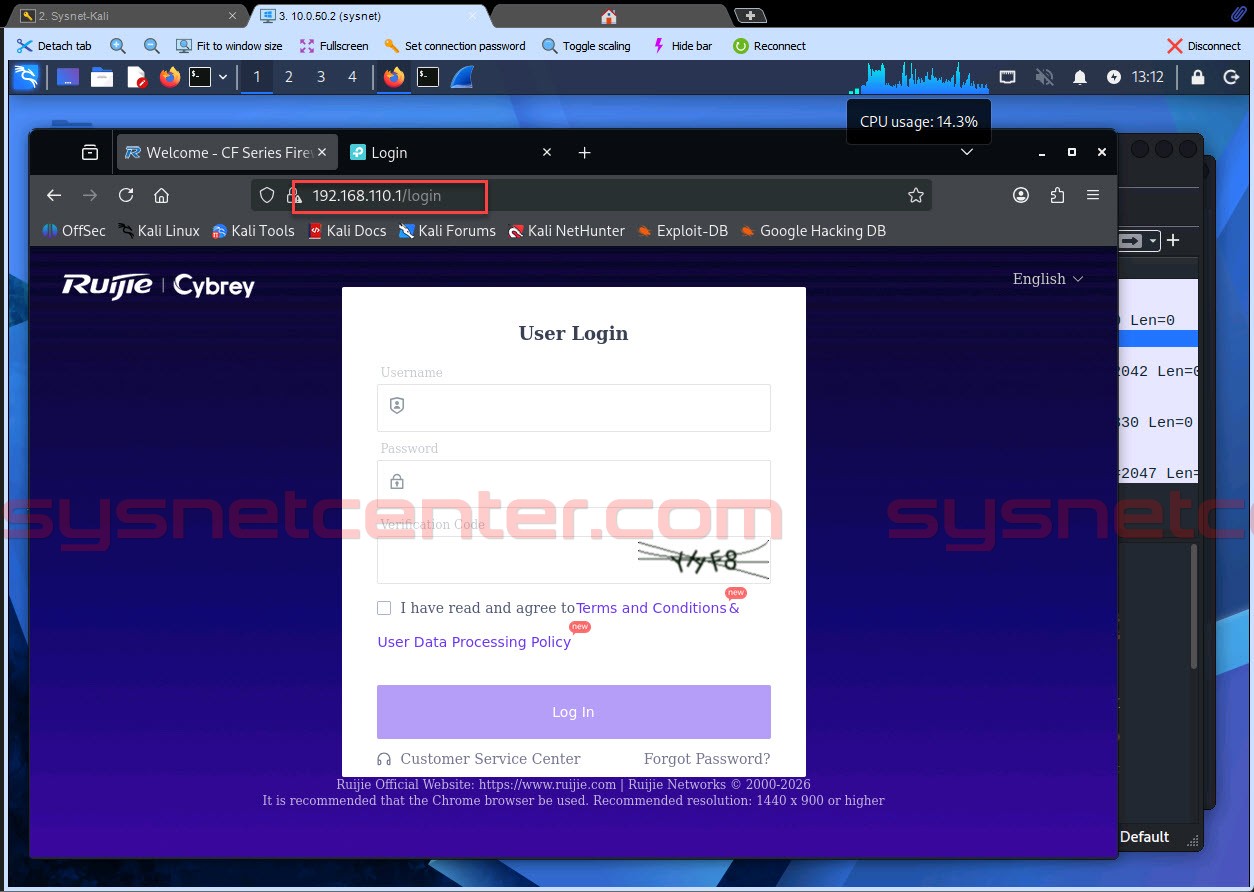
Task: Open the Google Hacking DB bookmark
Action: click(813, 231)
